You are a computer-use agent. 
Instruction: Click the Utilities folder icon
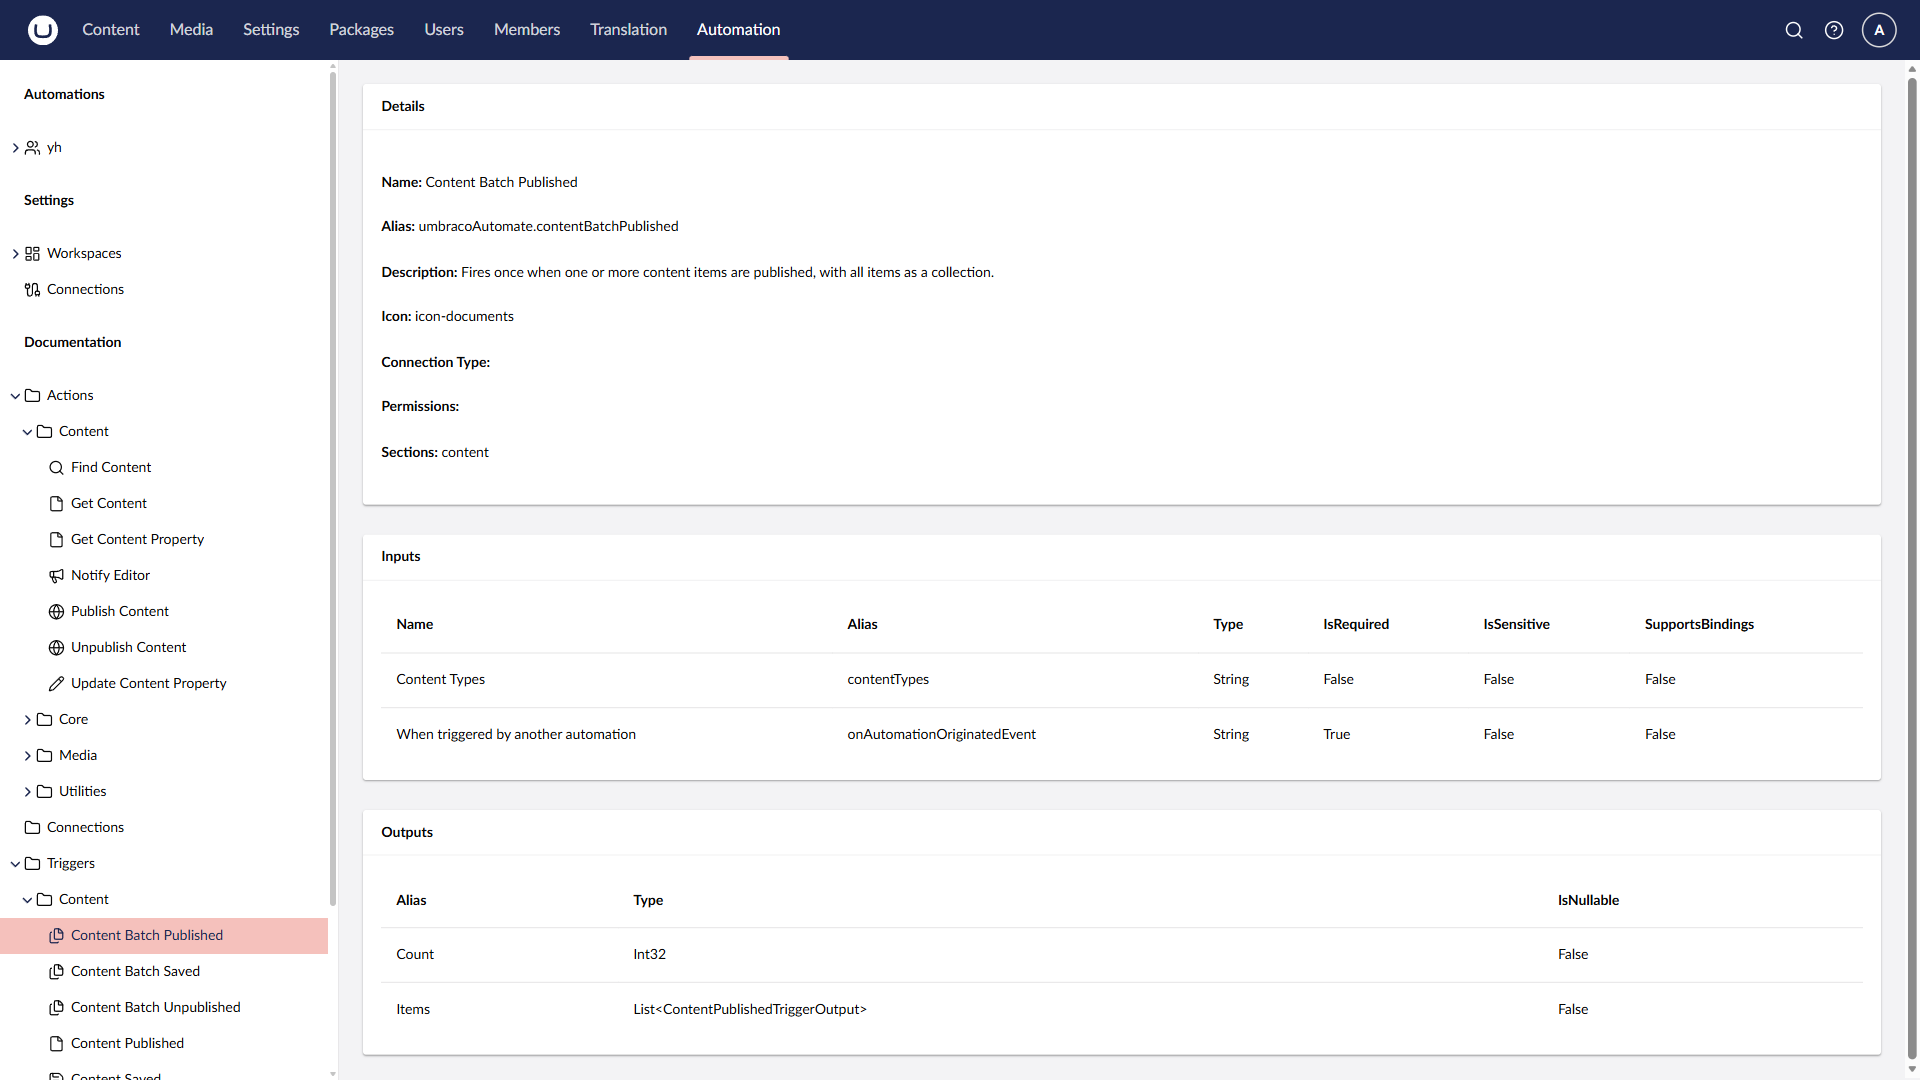pos(45,792)
